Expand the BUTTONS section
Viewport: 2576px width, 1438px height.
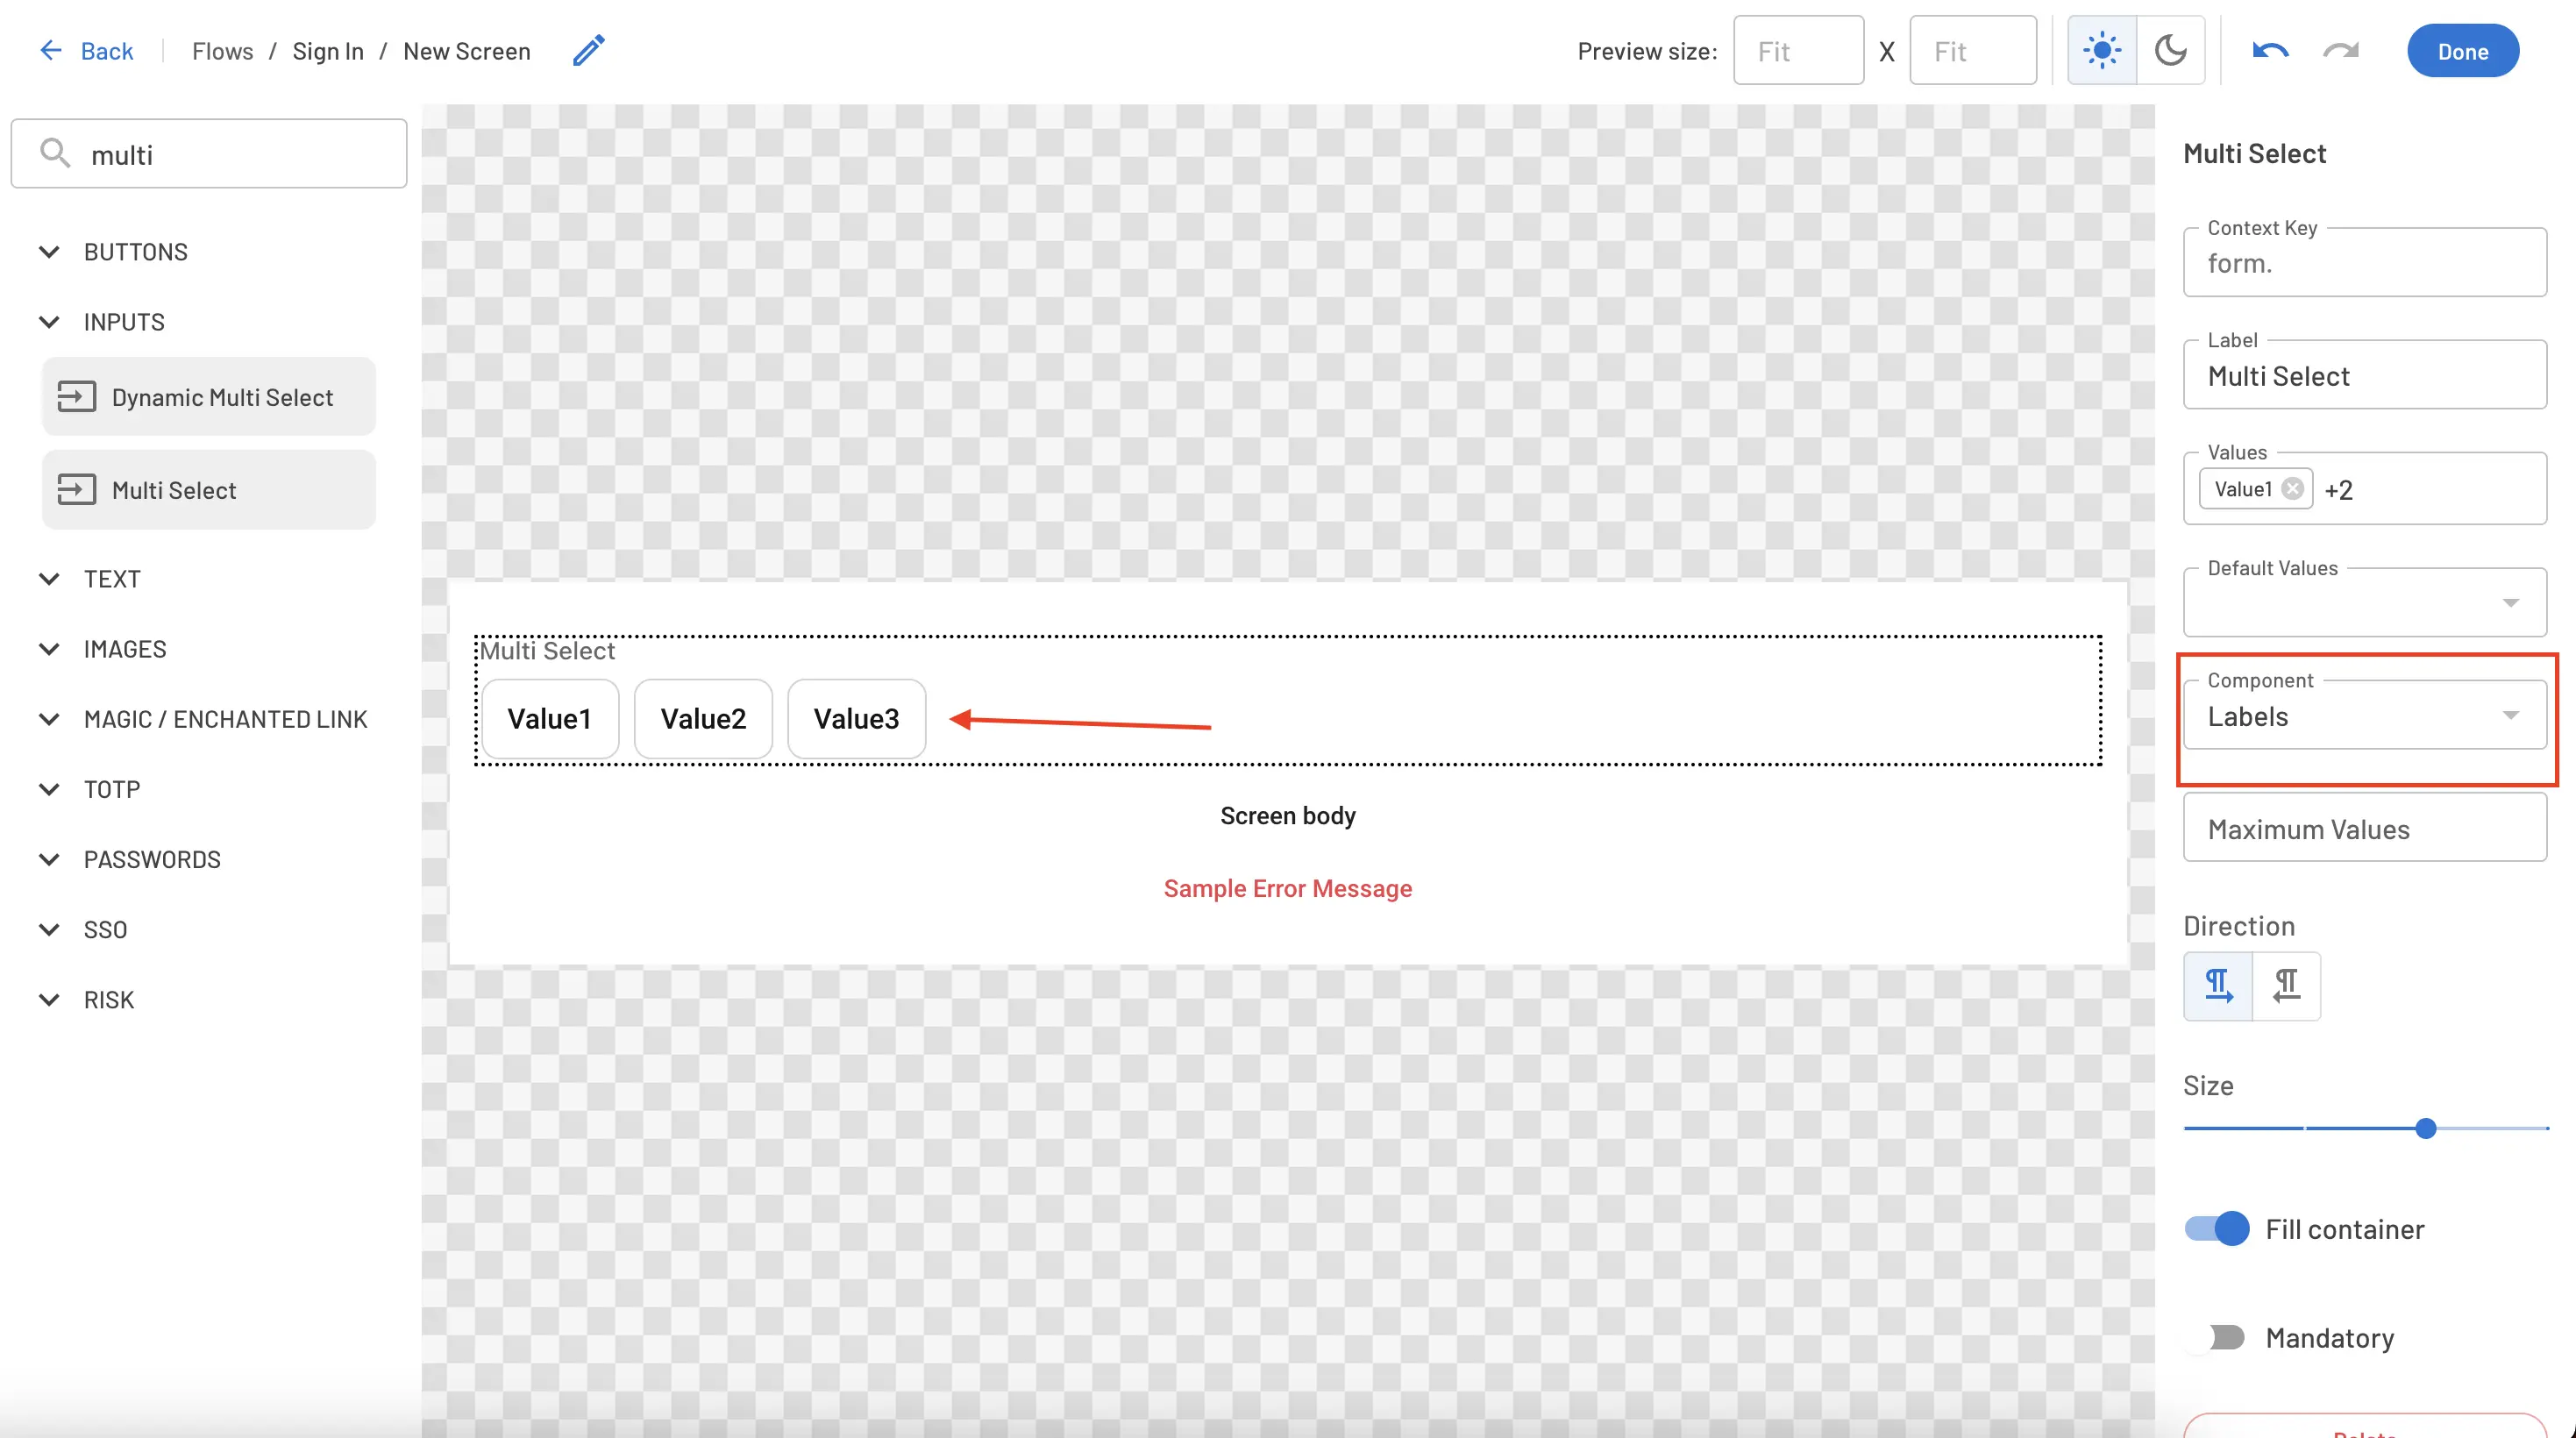pyautogui.click(x=49, y=252)
